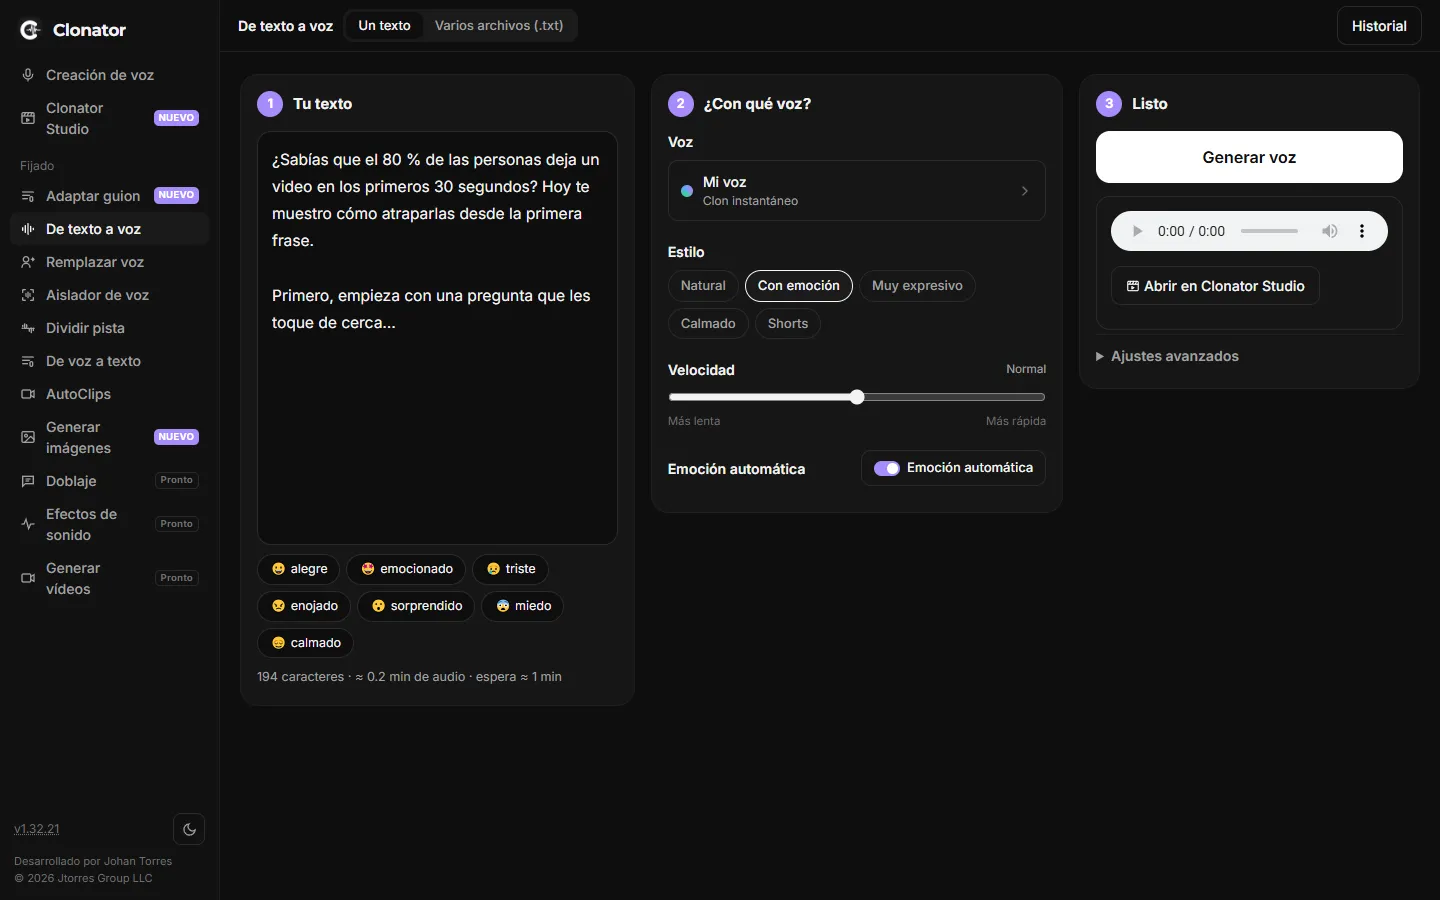
Task: Select the Natural style option
Action: coord(703,286)
